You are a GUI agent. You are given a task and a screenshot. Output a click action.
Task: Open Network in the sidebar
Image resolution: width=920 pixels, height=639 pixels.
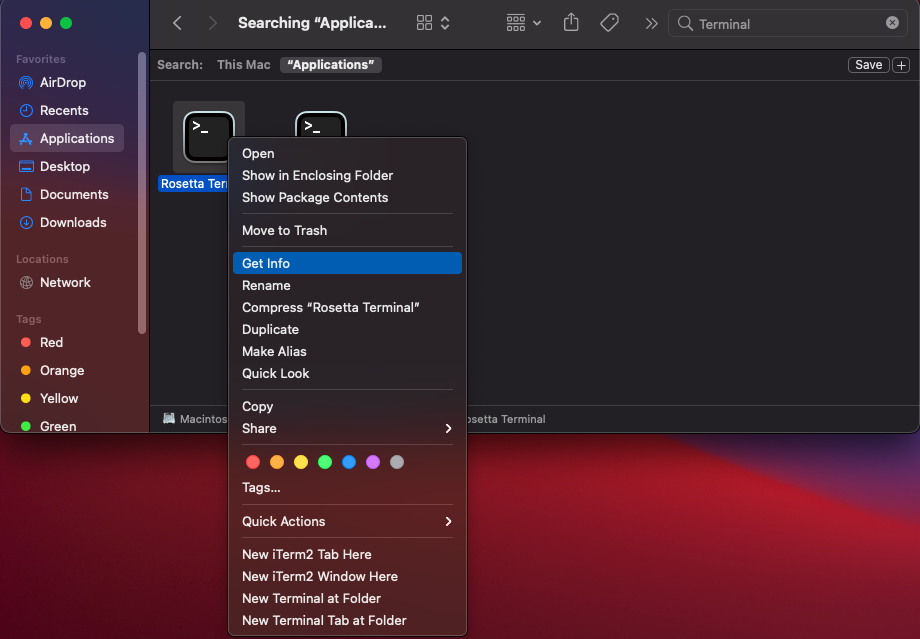pos(67,282)
